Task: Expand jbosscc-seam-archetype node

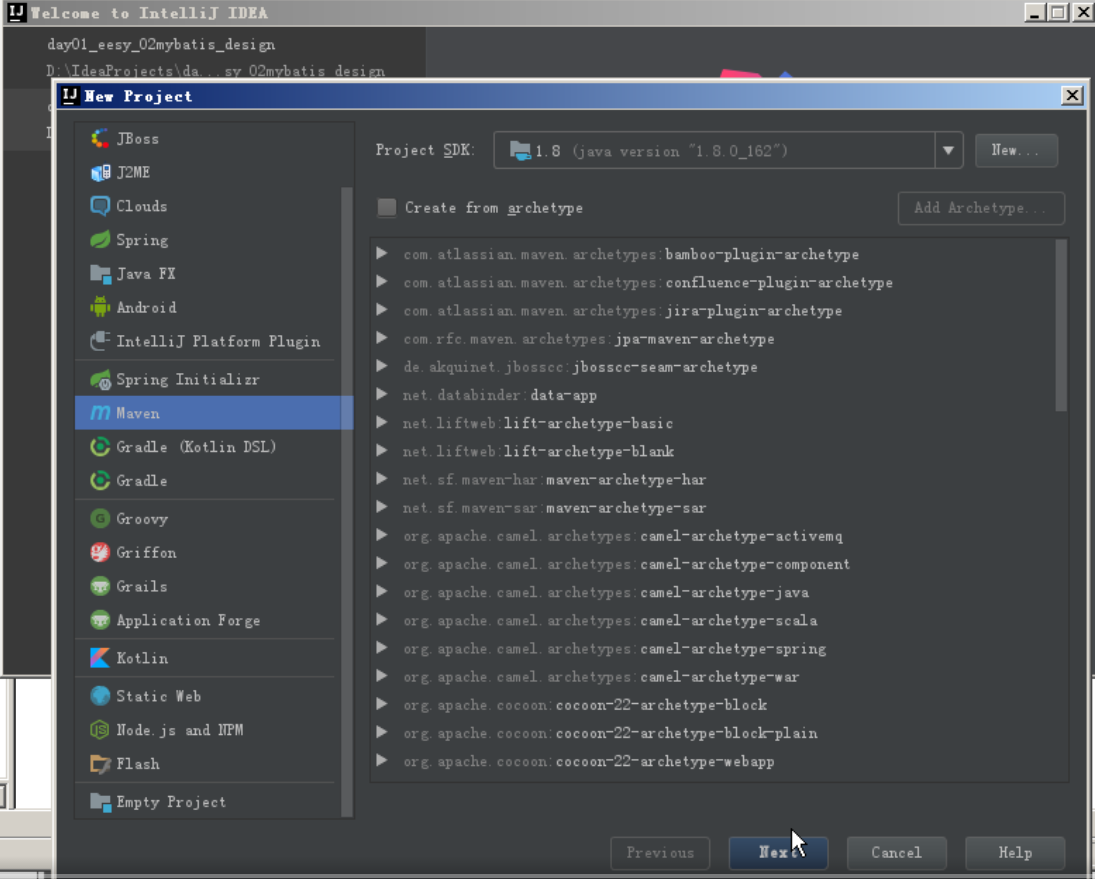Action: tap(382, 366)
